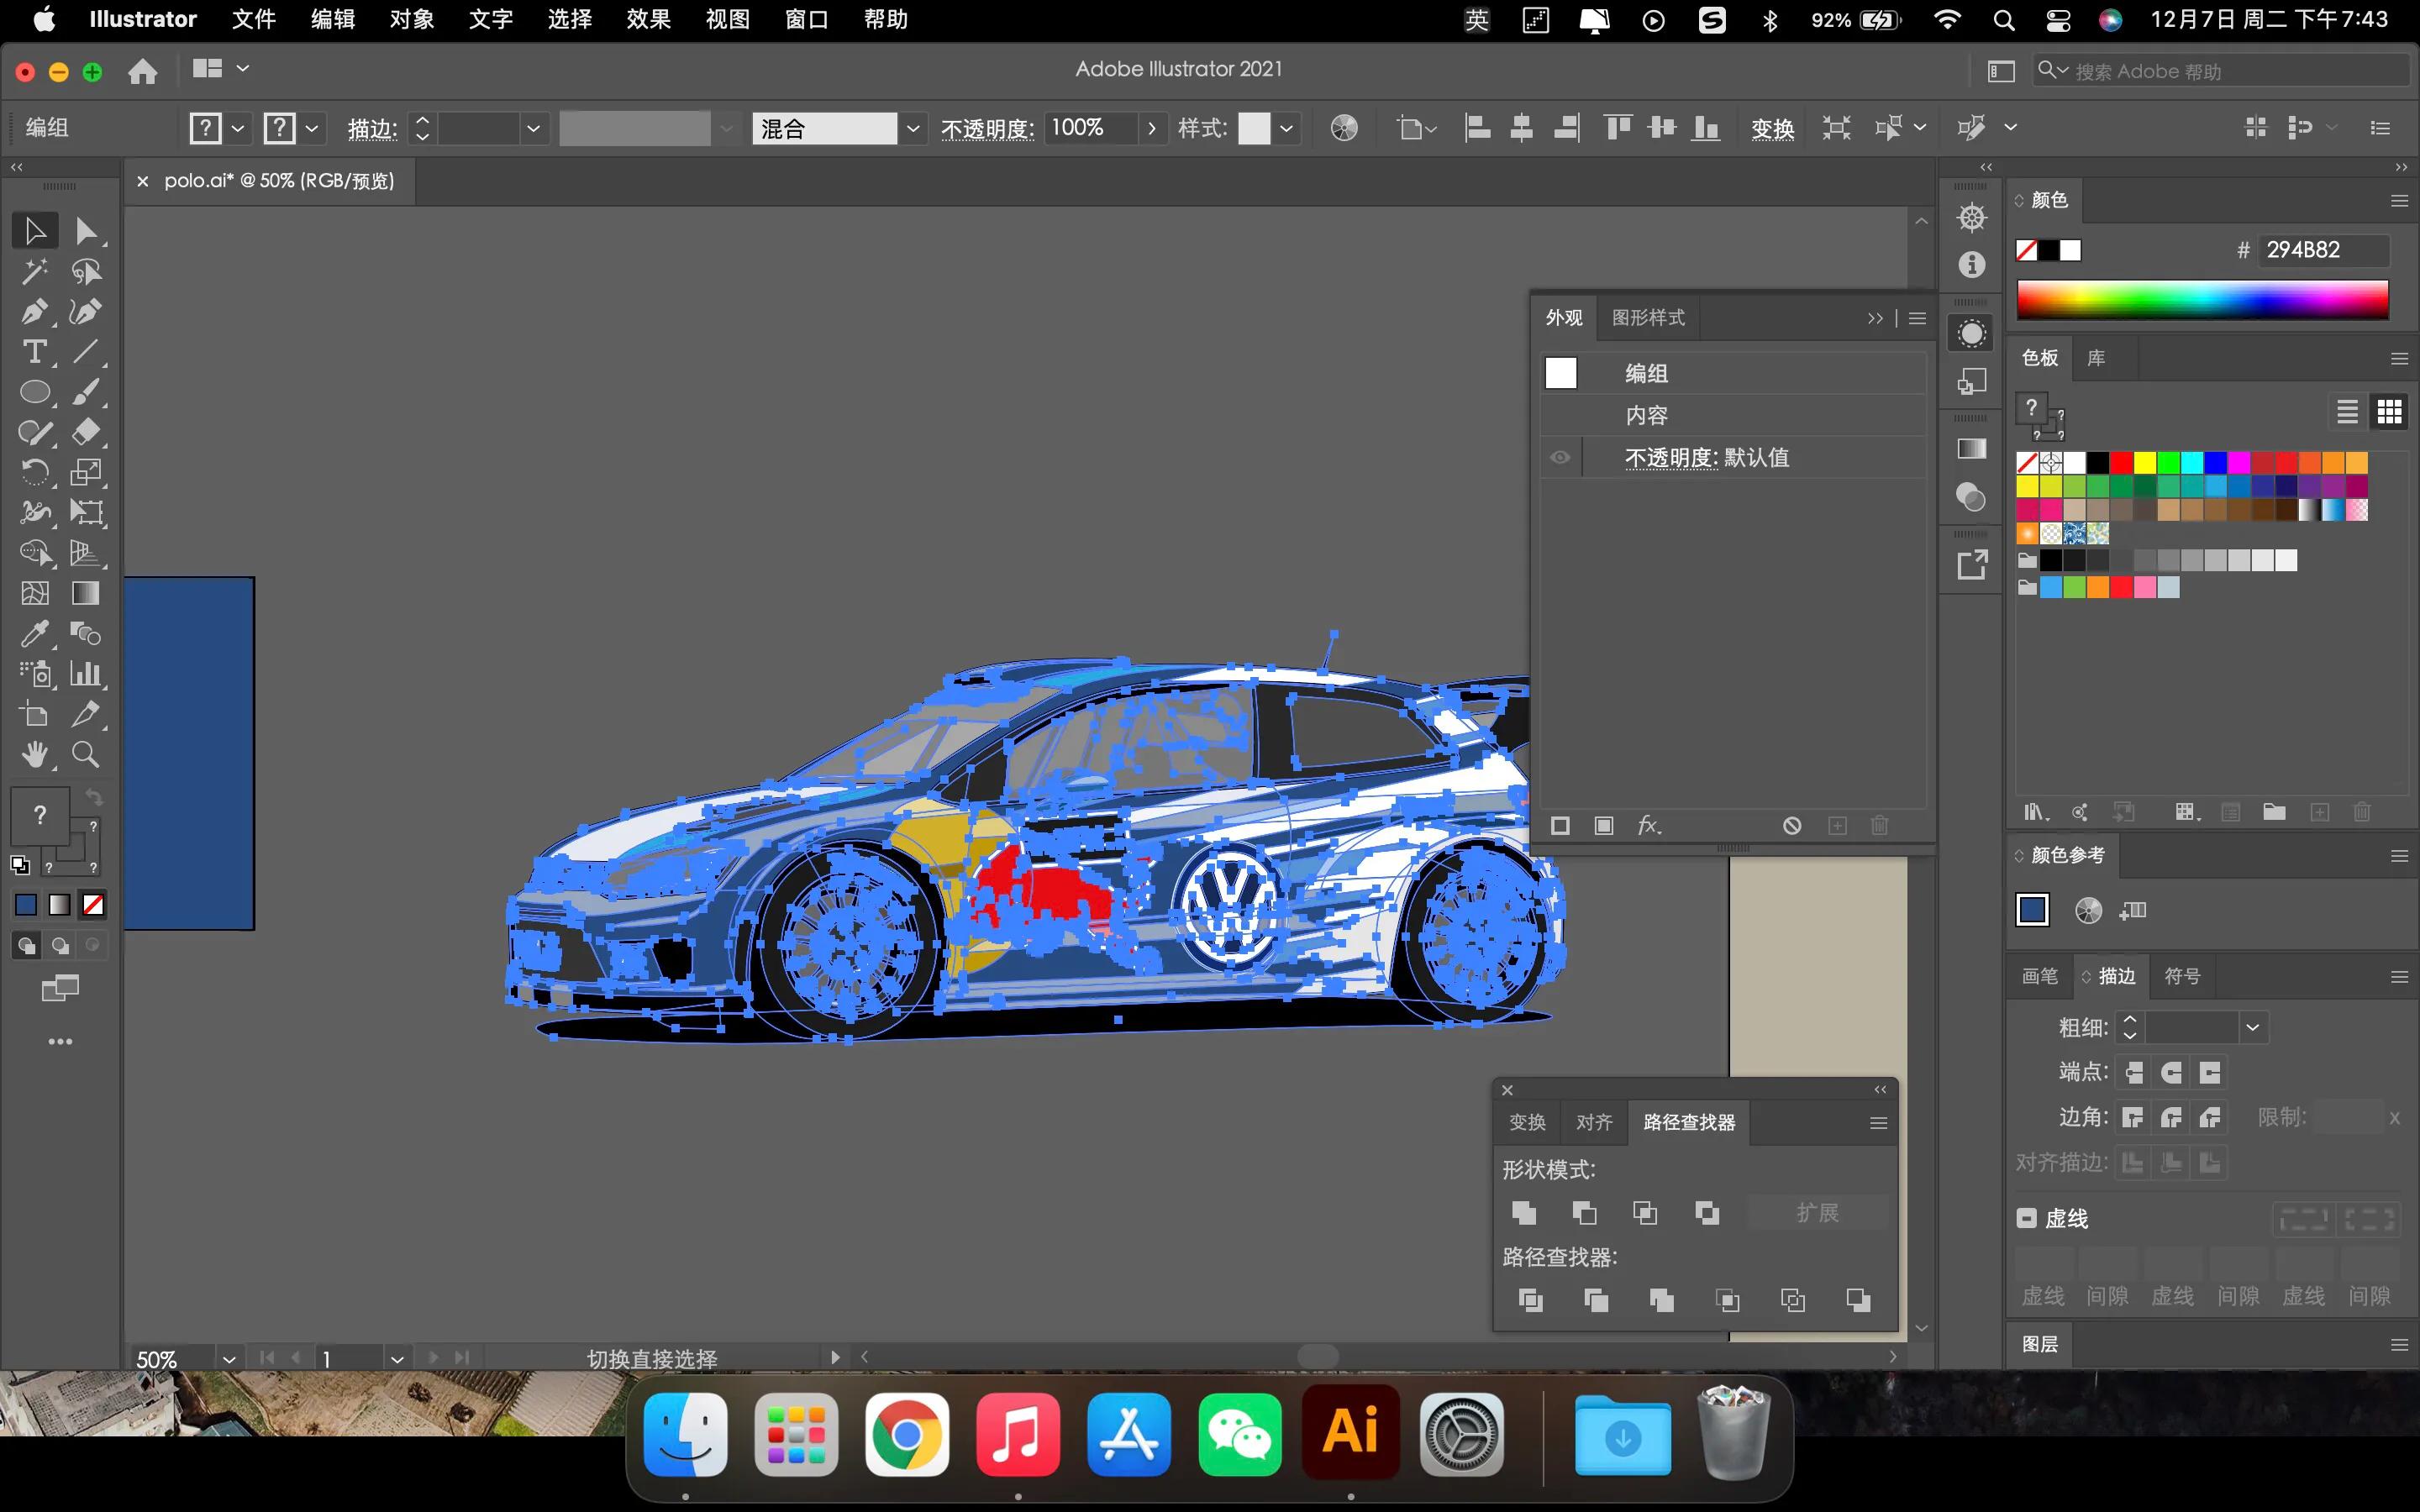Click the color spectrum bar
Screen dimensions: 2420x1512
coord(2202,299)
